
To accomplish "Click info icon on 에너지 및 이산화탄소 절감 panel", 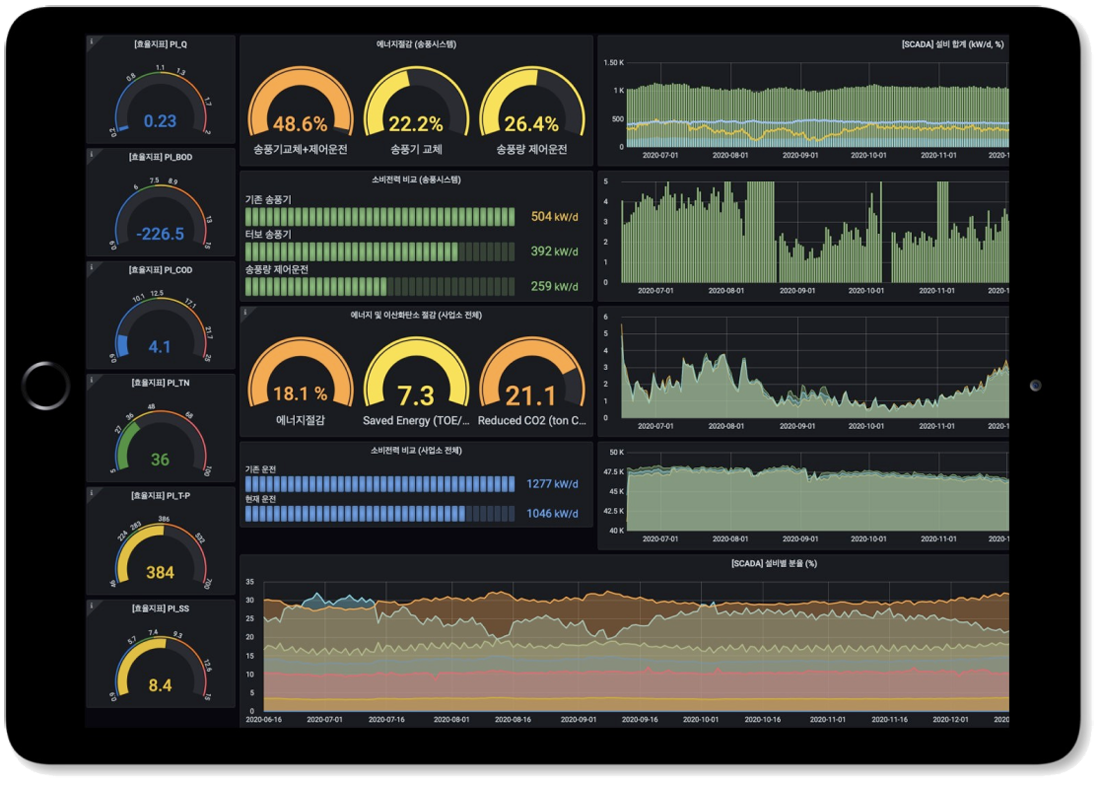I will point(246,314).
